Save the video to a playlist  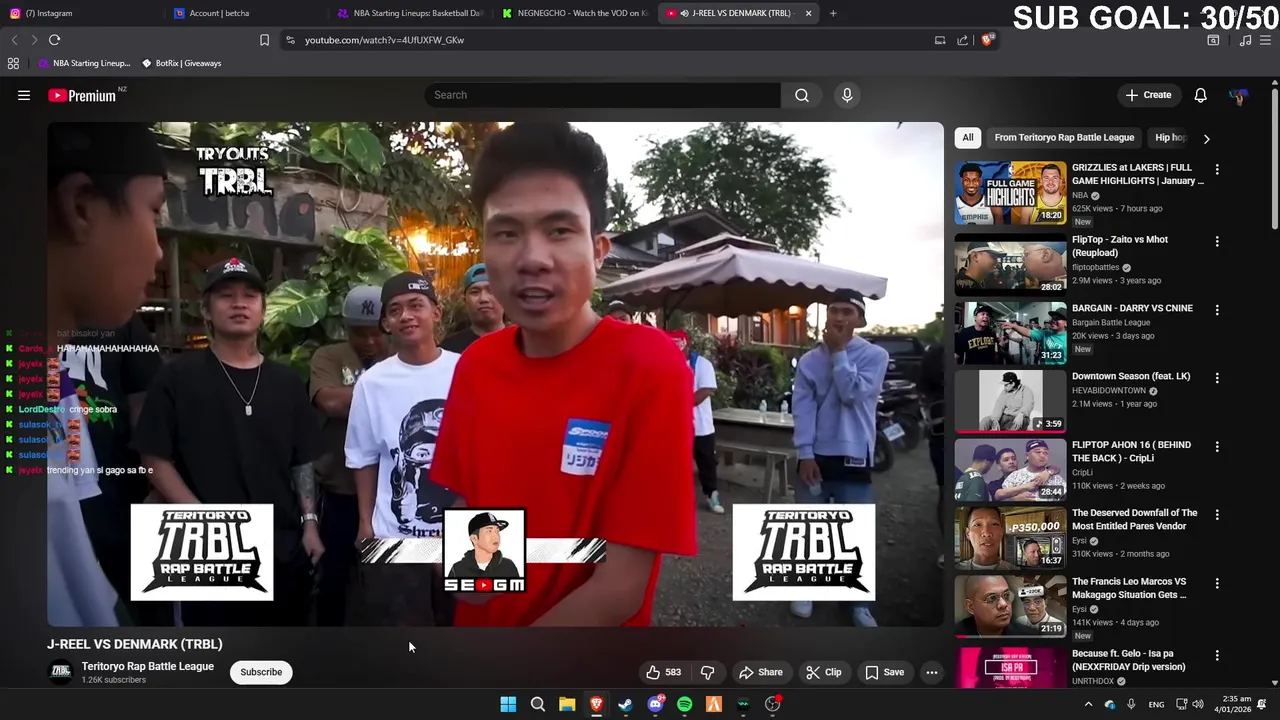885,672
